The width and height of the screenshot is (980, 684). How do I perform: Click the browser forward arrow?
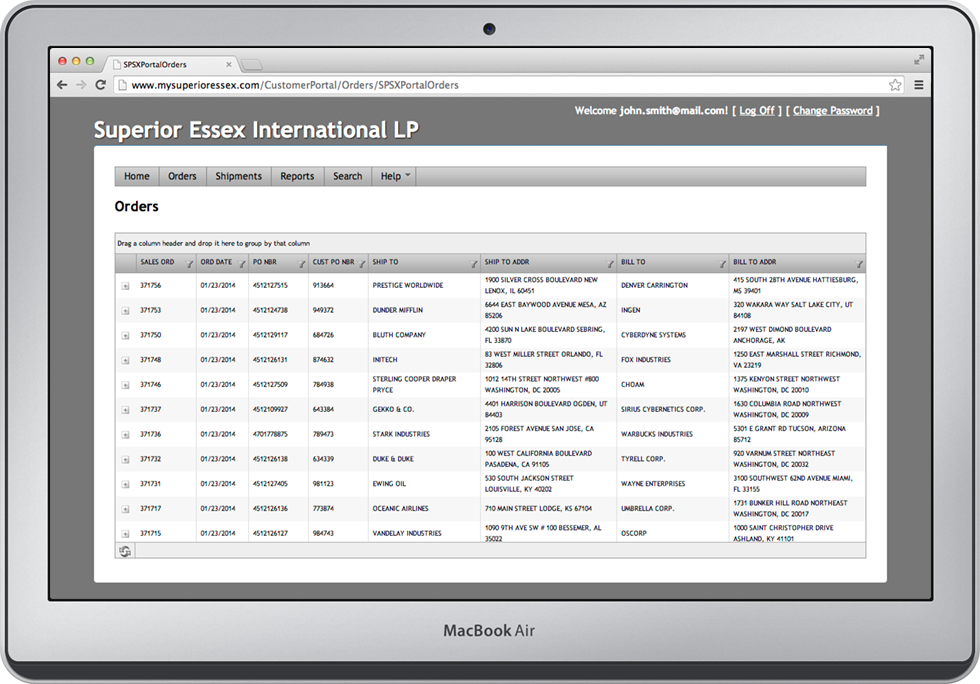tap(81, 85)
